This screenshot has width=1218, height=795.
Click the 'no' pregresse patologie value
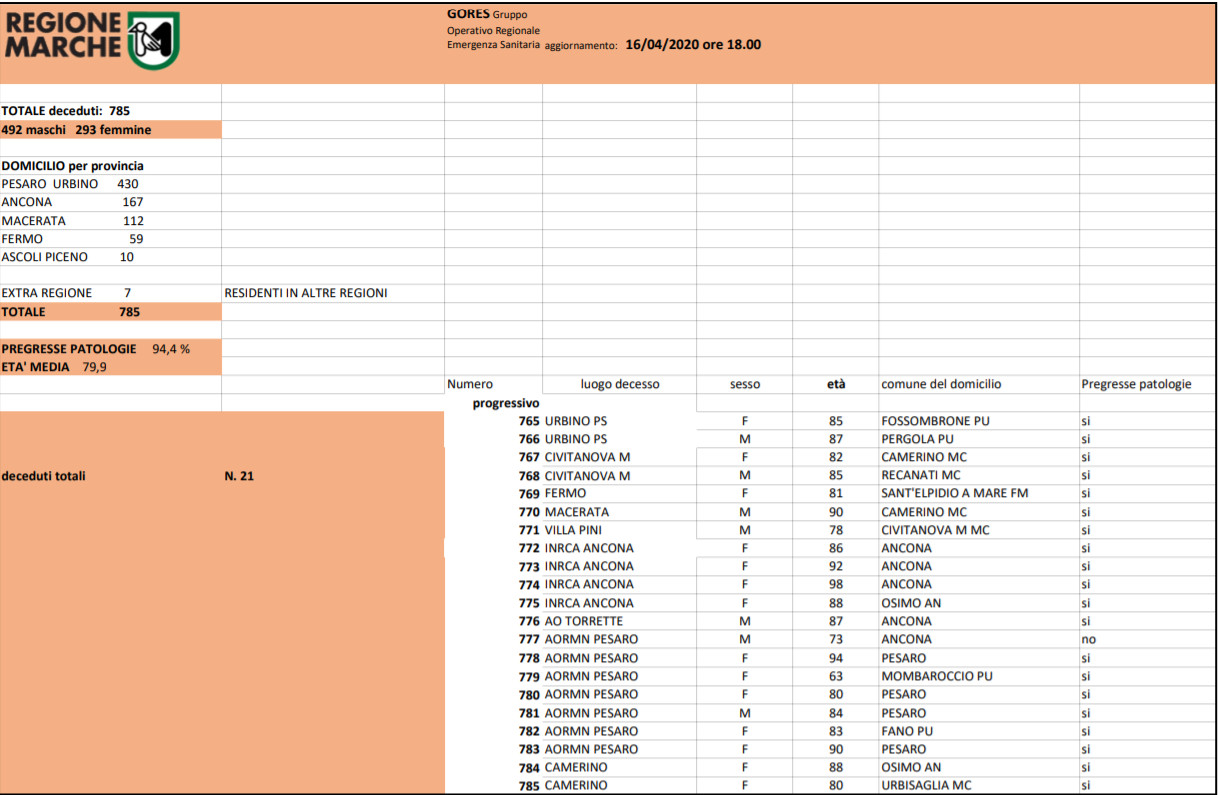point(1089,639)
